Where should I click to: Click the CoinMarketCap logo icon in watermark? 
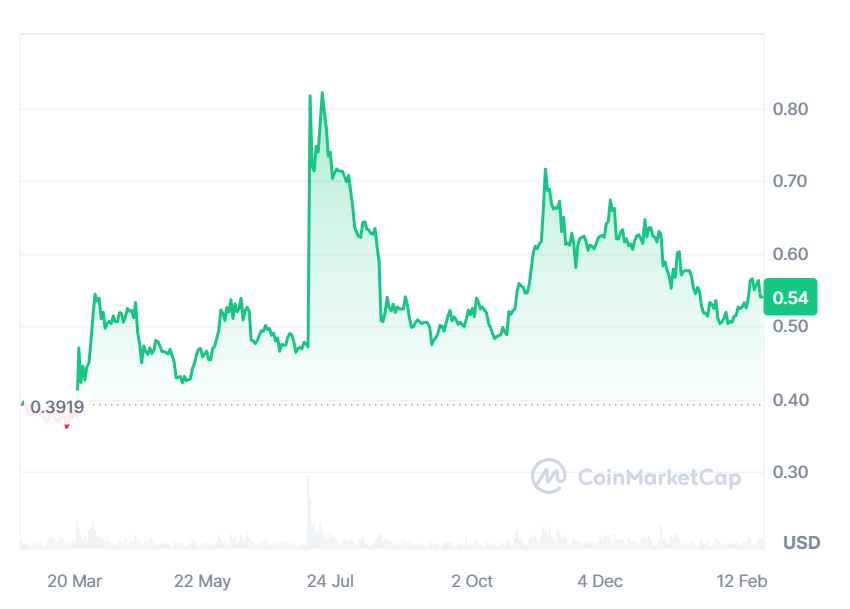549,477
